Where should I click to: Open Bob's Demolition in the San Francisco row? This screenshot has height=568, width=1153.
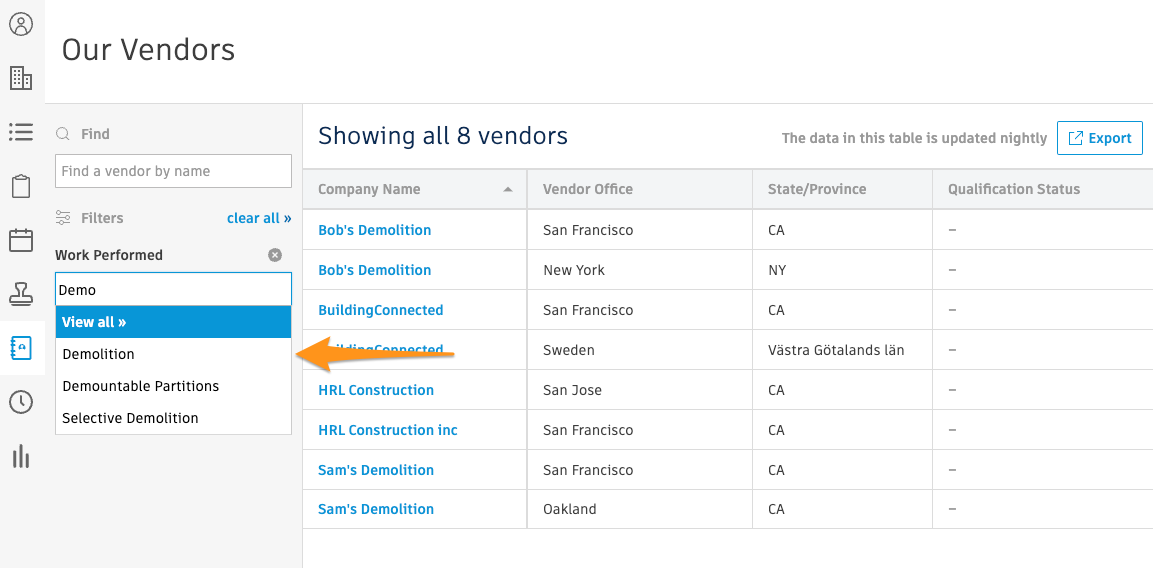[374, 230]
